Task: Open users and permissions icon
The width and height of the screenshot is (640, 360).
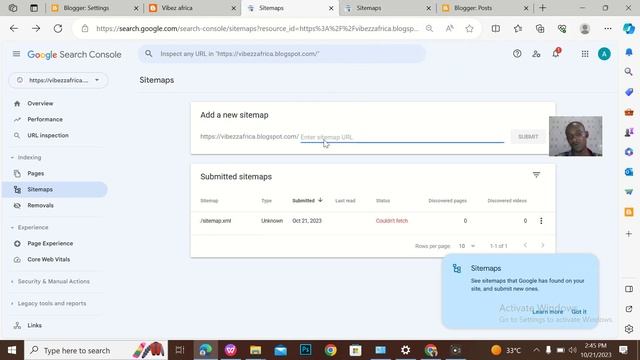Action: tap(536, 54)
